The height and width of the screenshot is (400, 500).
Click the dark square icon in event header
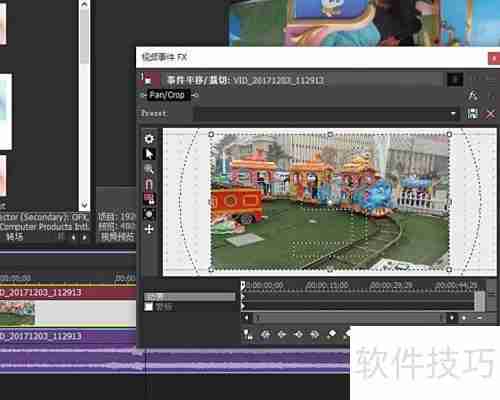(x=455, y=80)
